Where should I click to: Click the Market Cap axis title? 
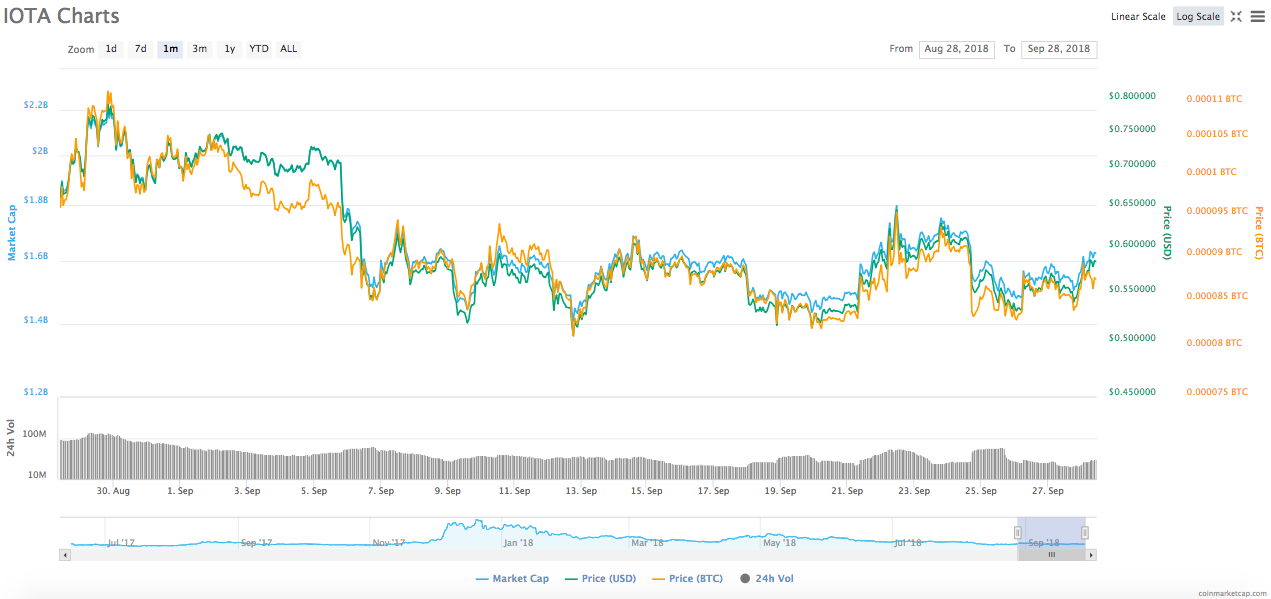[x=12, y=232]
